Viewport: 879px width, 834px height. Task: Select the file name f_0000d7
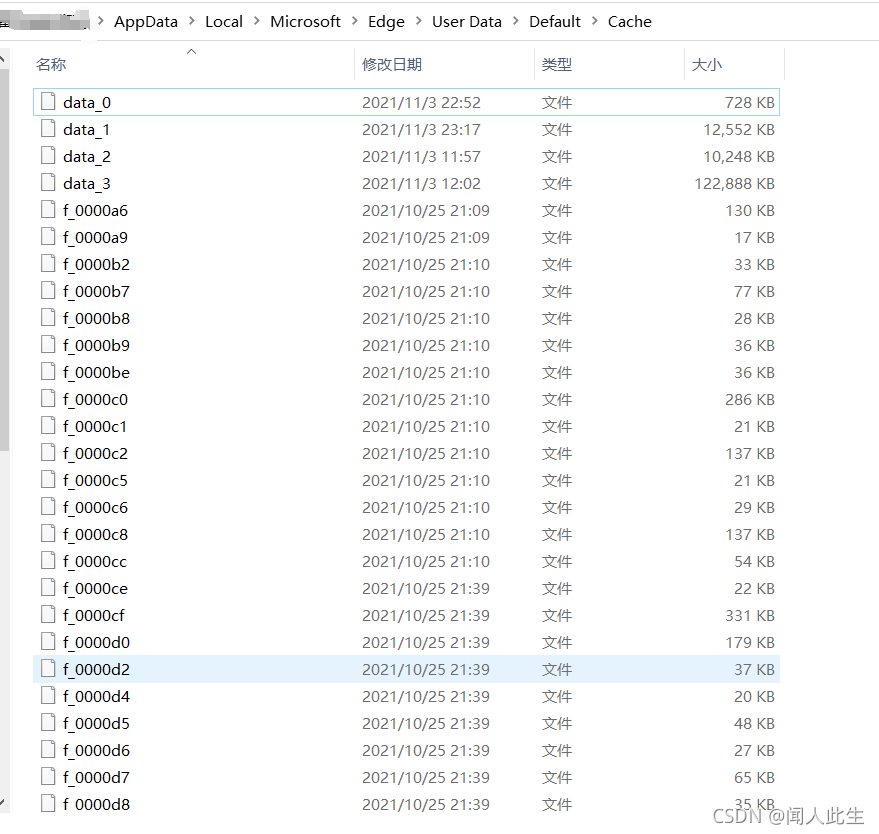point(96,777)
